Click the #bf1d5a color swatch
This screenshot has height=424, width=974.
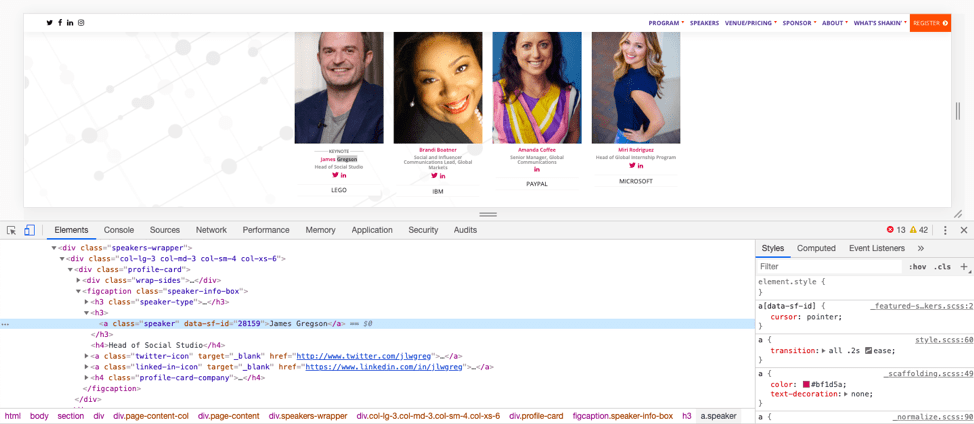click(x=806, y=384)
